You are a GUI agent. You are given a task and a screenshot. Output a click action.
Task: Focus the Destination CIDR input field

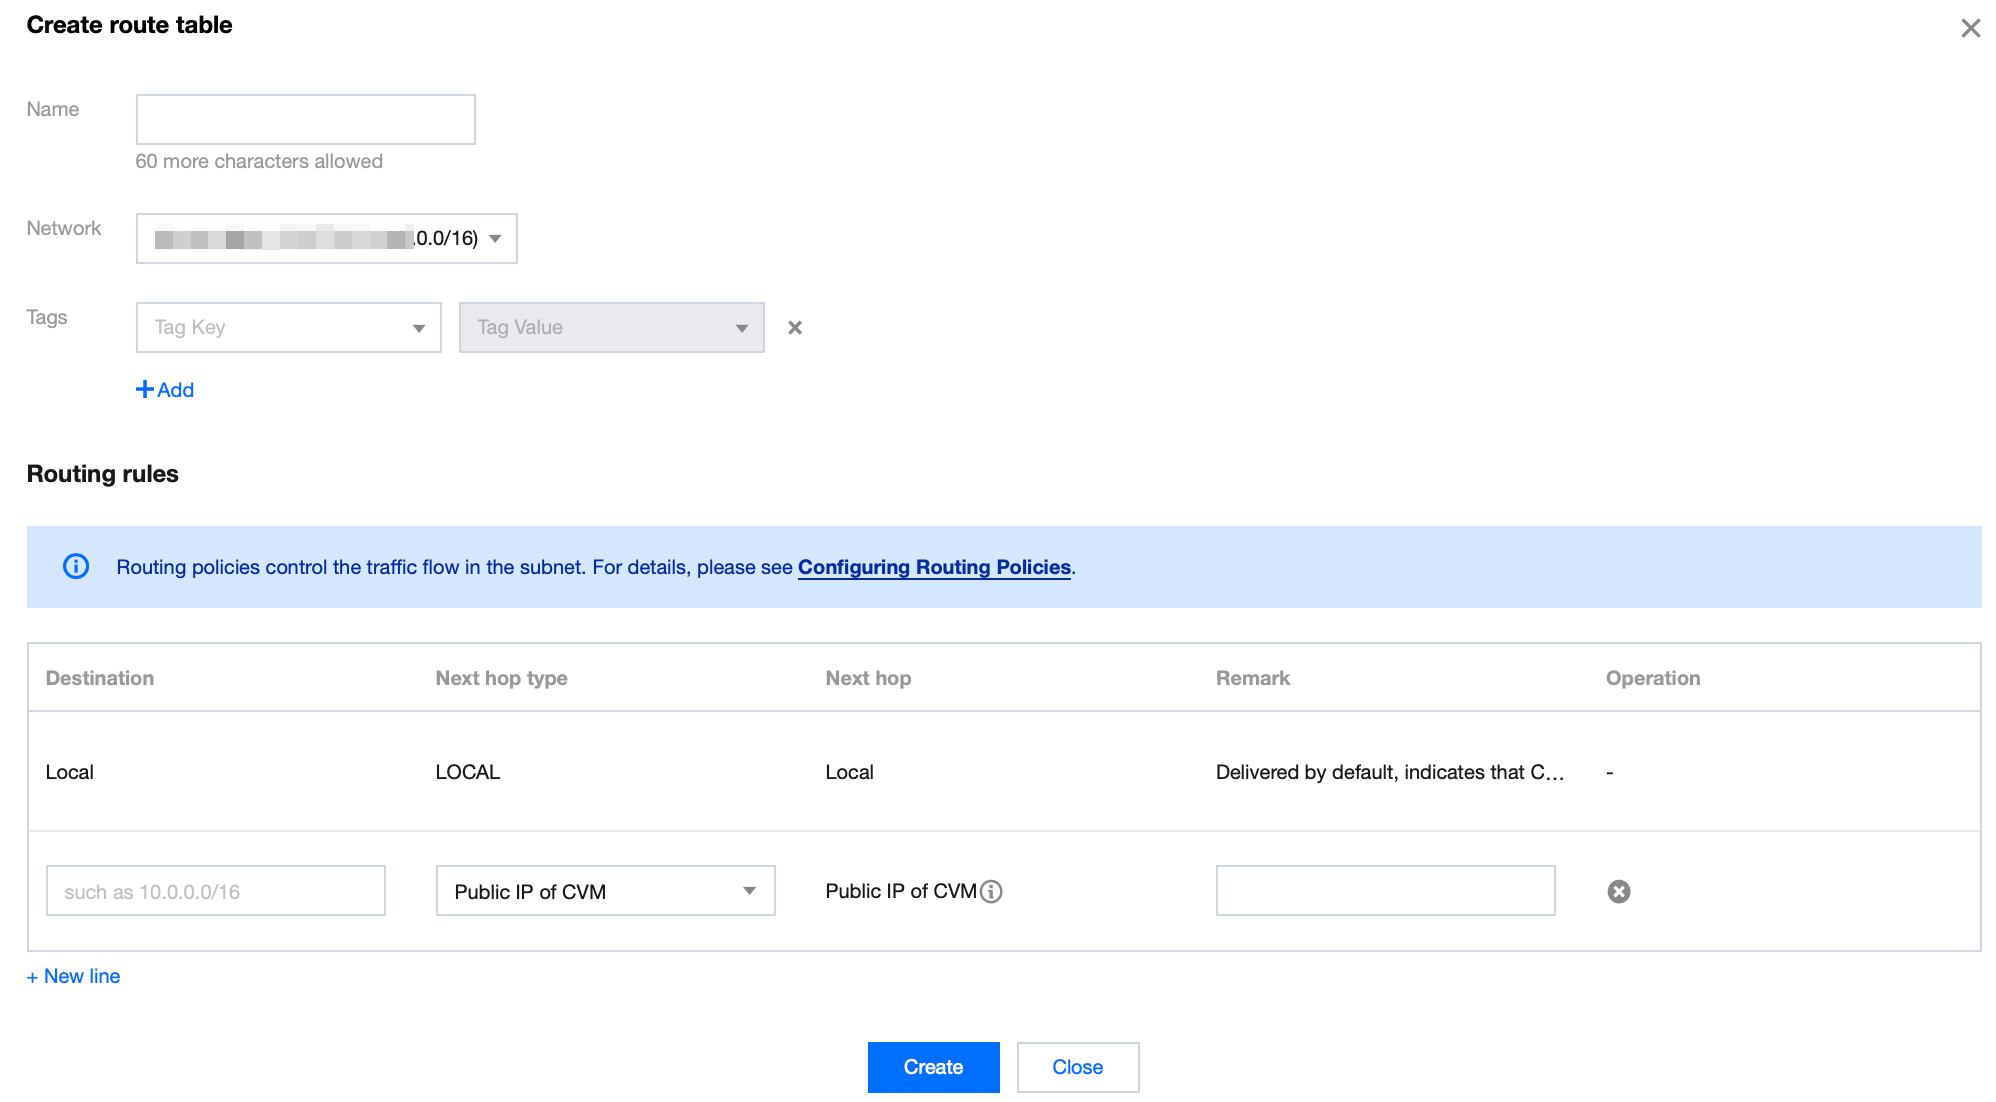tap(215, 891)
